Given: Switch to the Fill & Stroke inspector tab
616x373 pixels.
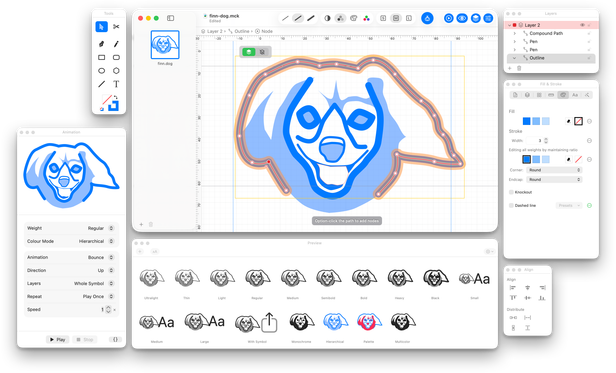Looking at the screenshot, I should (x=563, y=95).
